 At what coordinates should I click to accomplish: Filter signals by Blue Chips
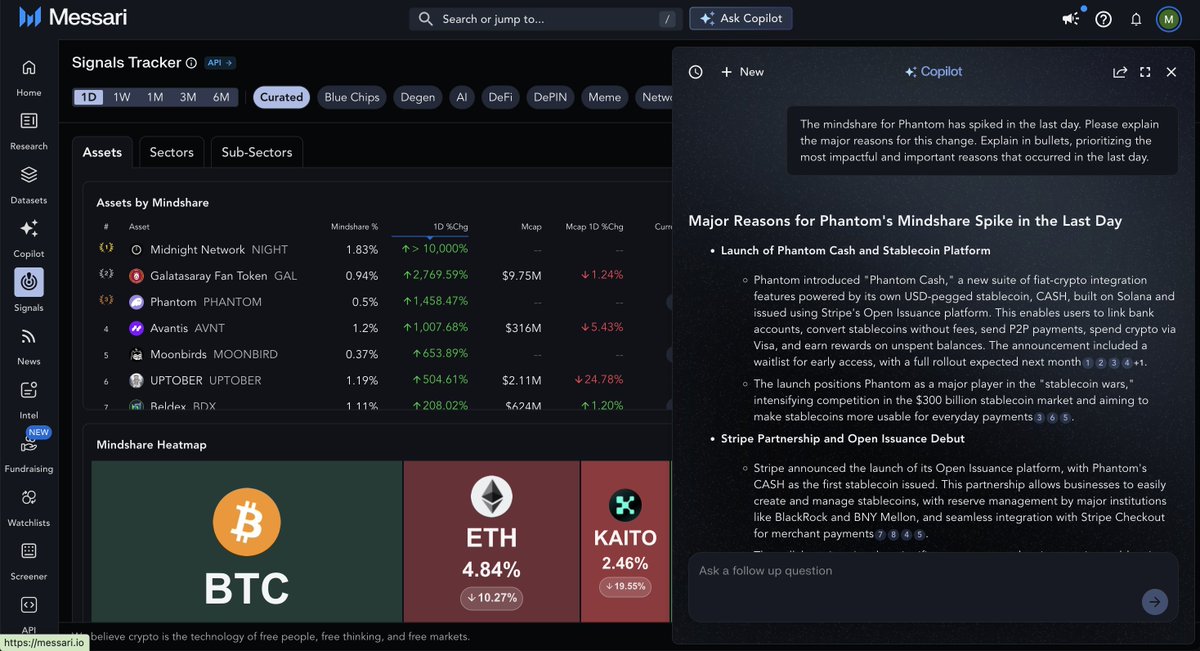click(x=351, y=97)
